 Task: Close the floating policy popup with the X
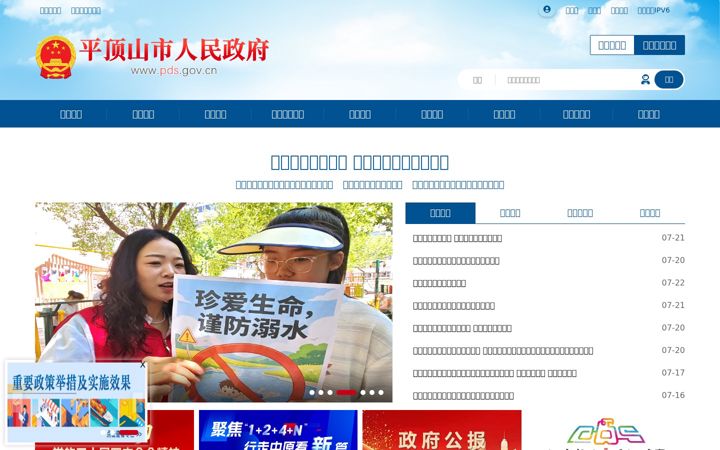coord(142,365)
